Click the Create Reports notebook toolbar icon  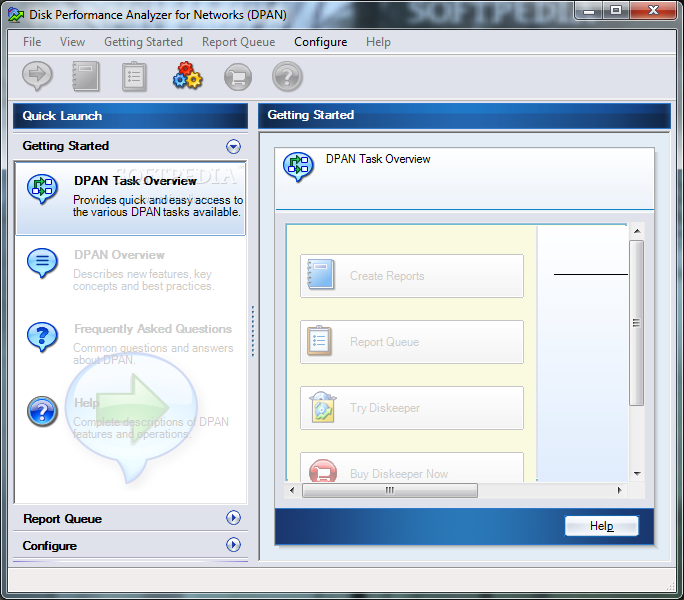(86, 76)
